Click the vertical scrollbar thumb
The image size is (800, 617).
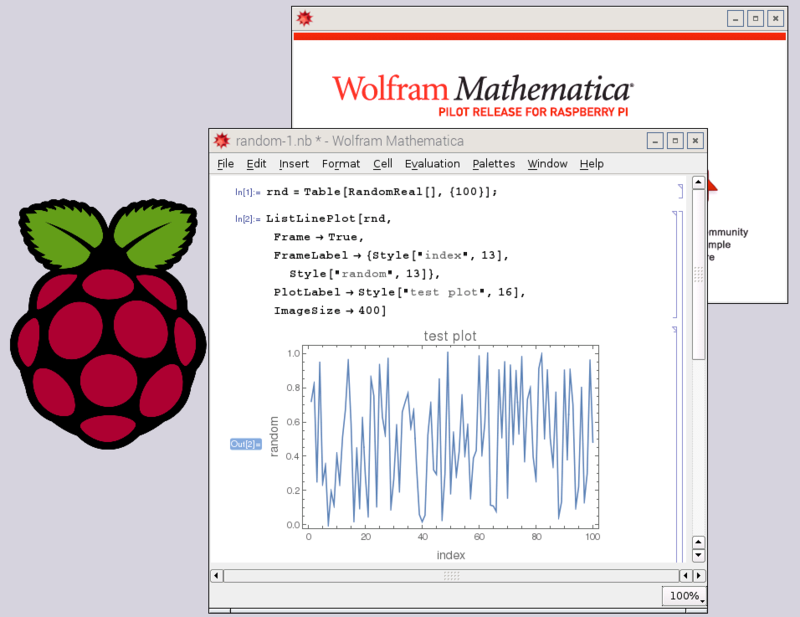698,275
